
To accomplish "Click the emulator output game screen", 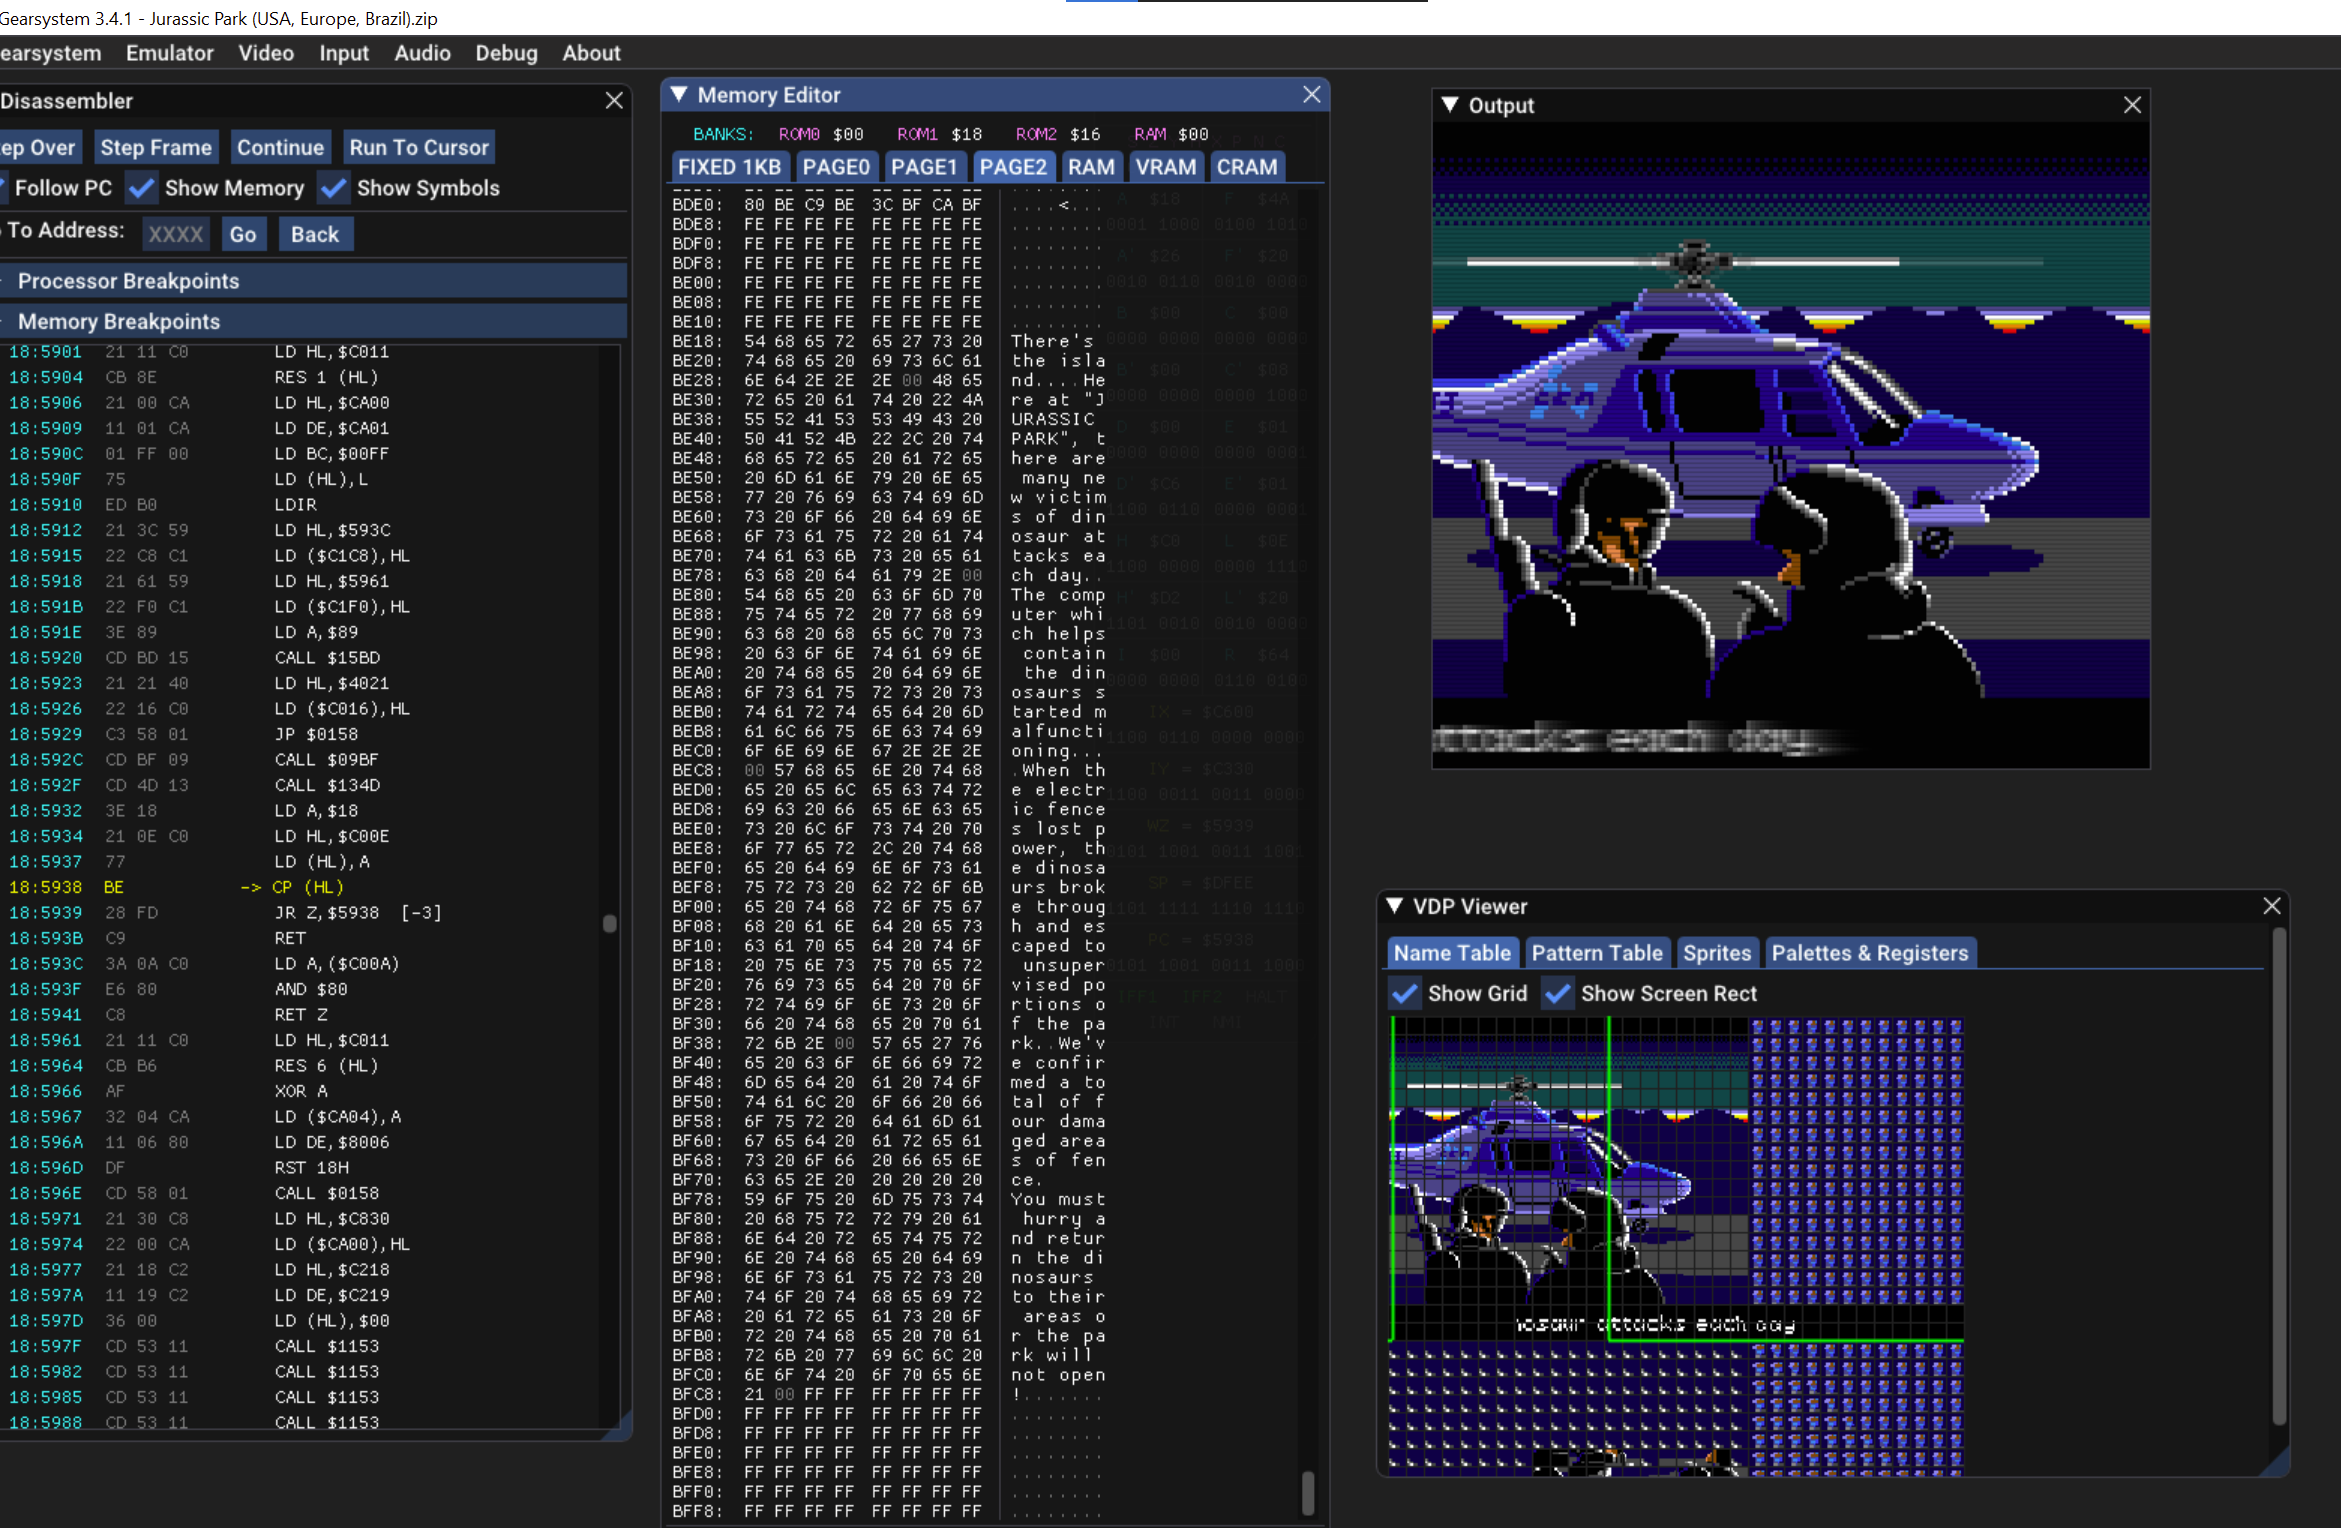I will [x=1790, y=445].
